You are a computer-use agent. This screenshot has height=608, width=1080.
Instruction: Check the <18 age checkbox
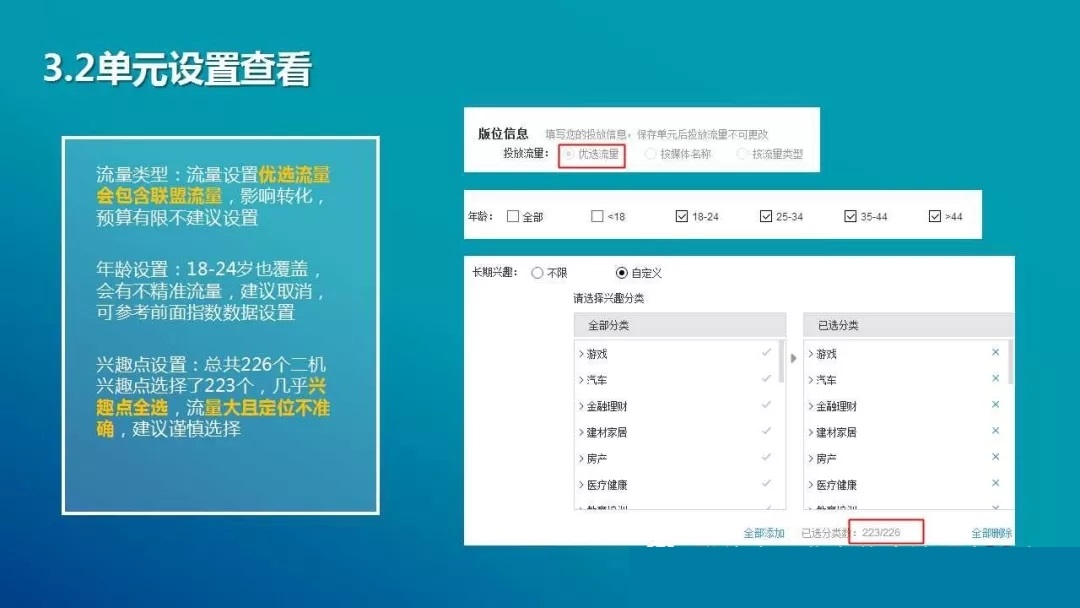point(597,216)
